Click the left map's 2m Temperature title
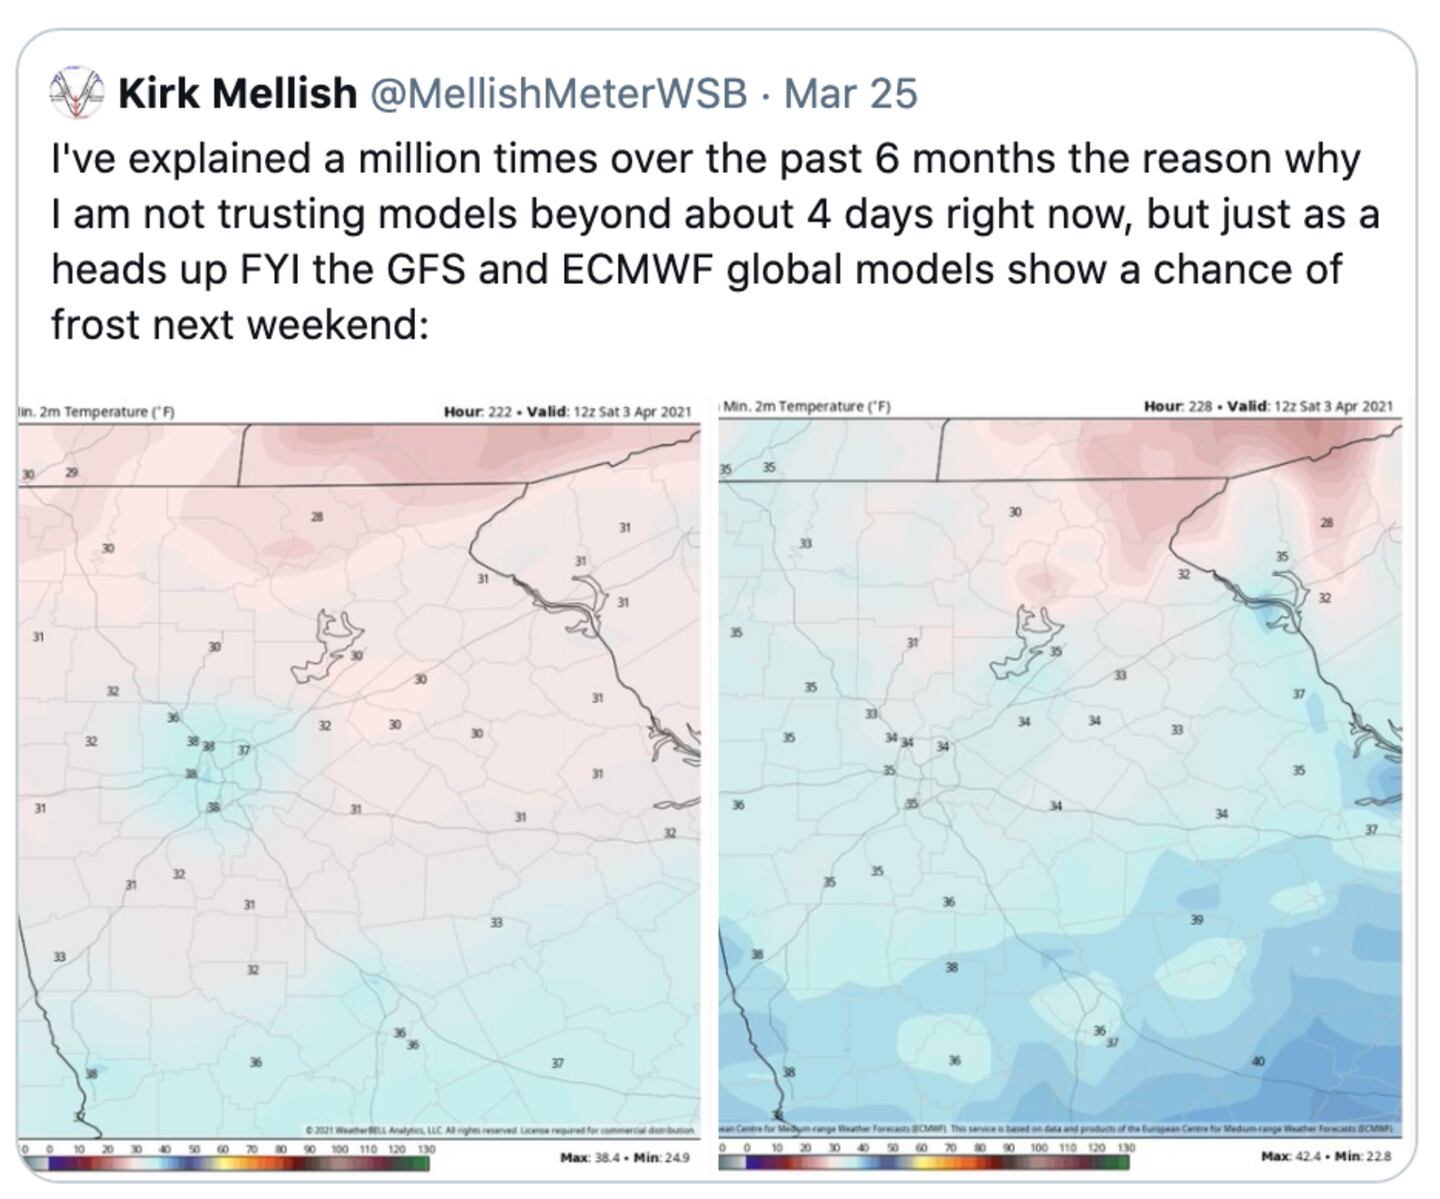 (98, 412)
